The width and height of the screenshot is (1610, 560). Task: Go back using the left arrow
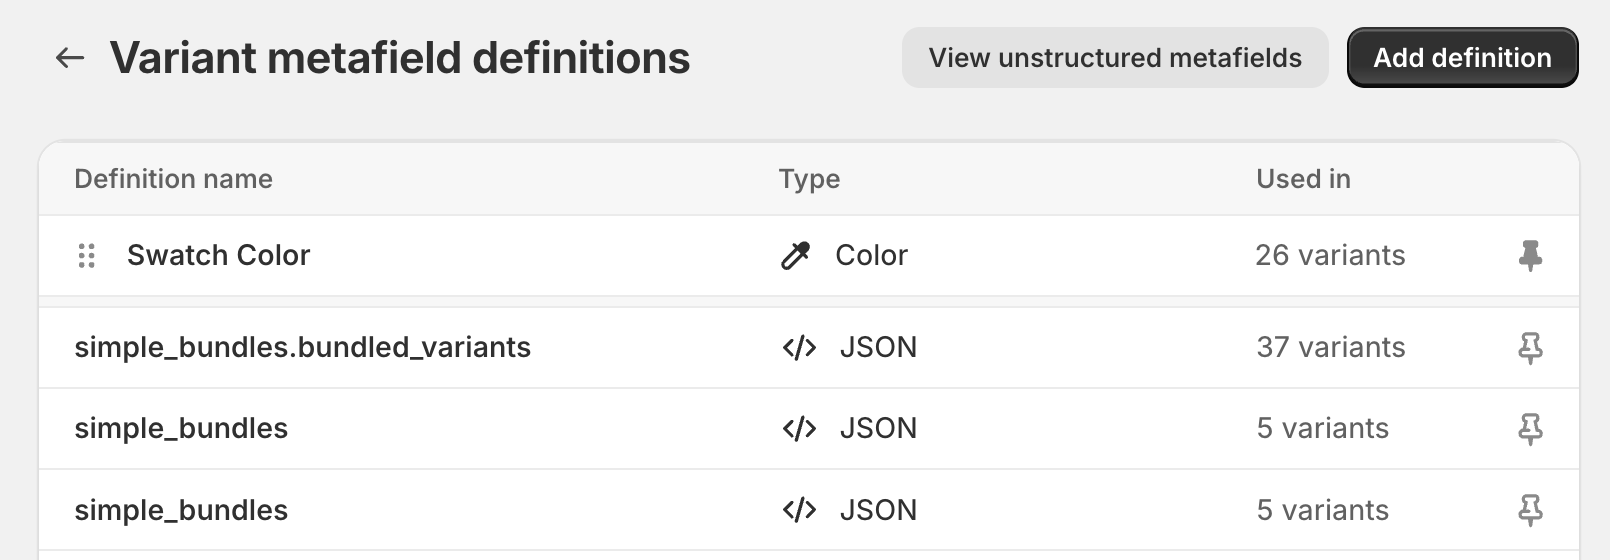tap(69, 58)
